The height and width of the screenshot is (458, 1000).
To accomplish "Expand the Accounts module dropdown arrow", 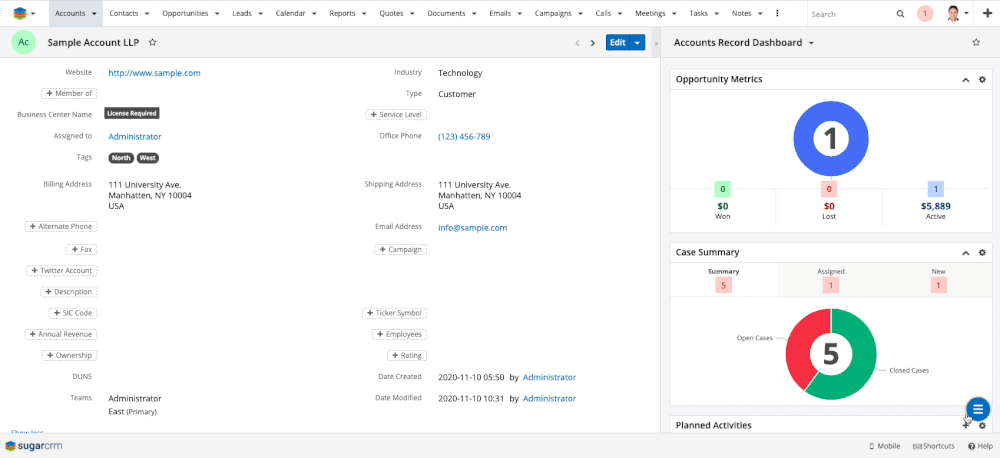I will click(x=94, y=14).
